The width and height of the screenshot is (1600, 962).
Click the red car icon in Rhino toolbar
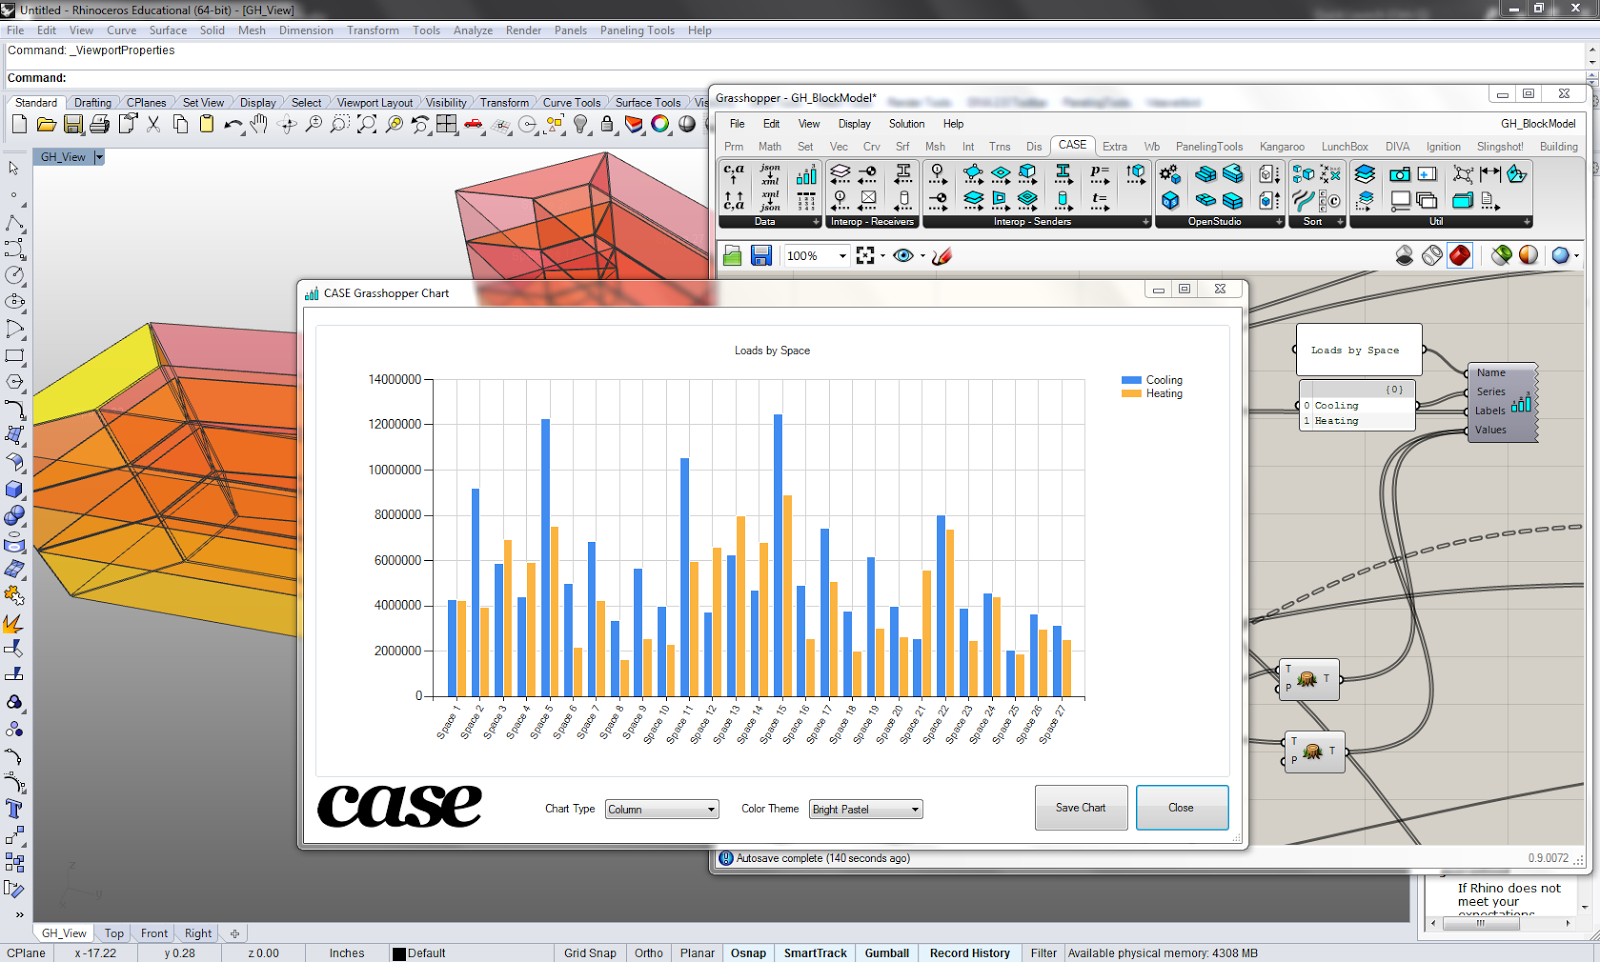click(x=474, y=124)
